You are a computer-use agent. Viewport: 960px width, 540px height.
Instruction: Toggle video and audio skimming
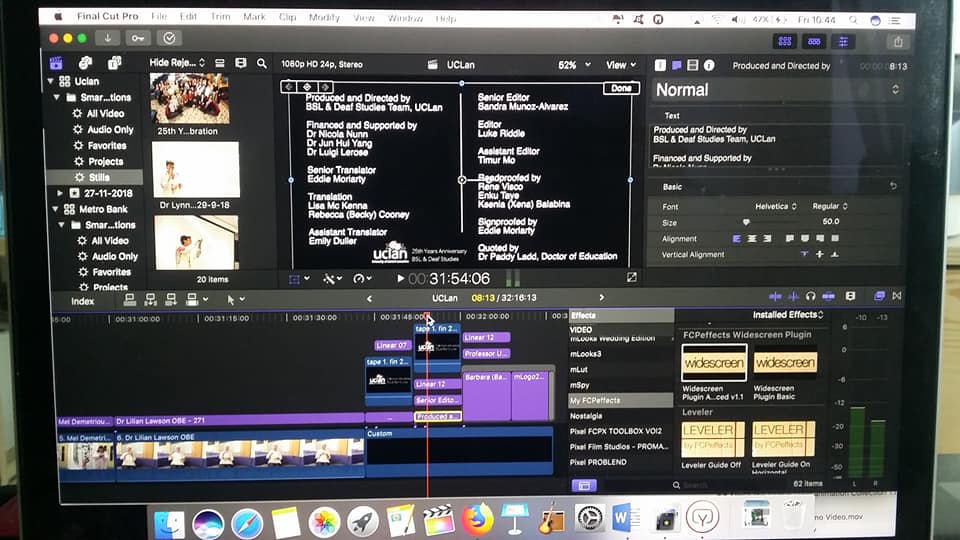click(776, 296)
